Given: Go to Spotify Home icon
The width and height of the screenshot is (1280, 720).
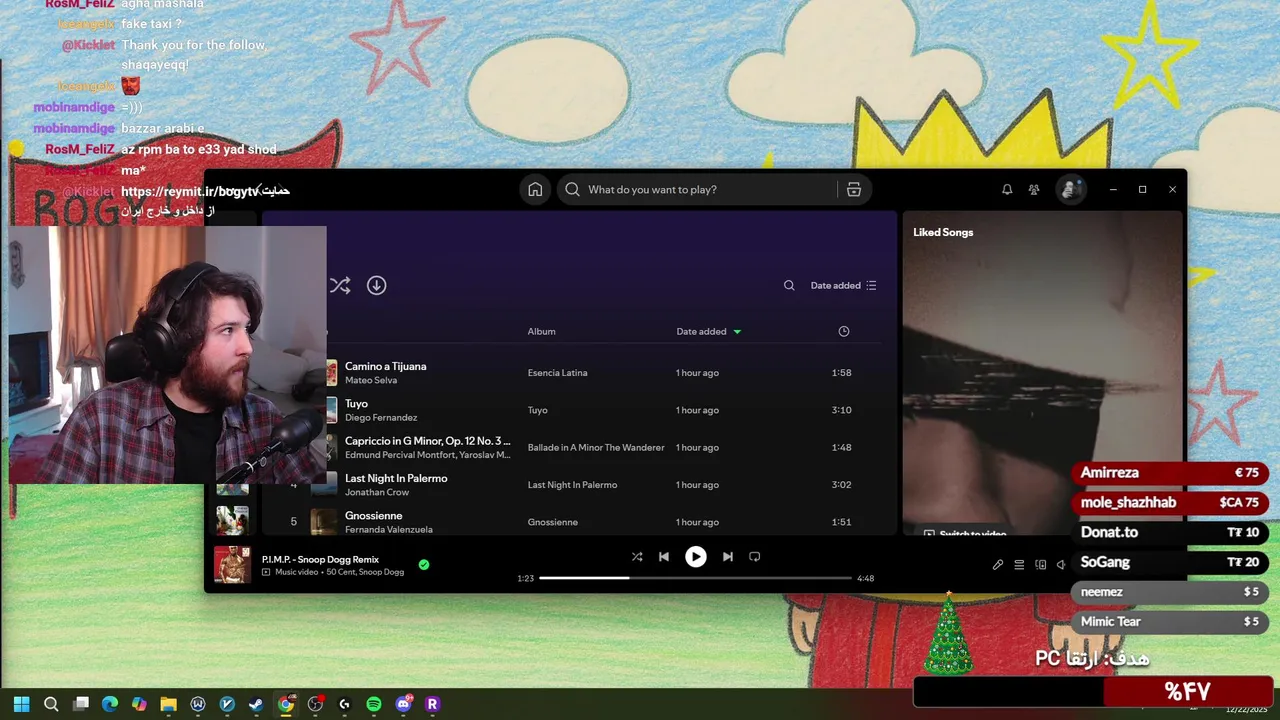Looking at the screenshot, I should point(535,190).
